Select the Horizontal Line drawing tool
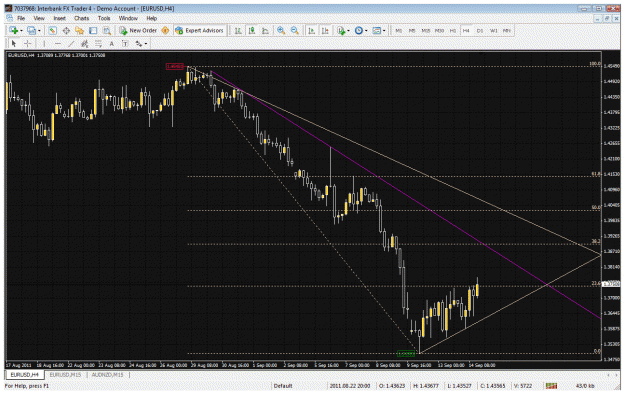Viewport: 625px width, 394px height. (x=58, y=43)
